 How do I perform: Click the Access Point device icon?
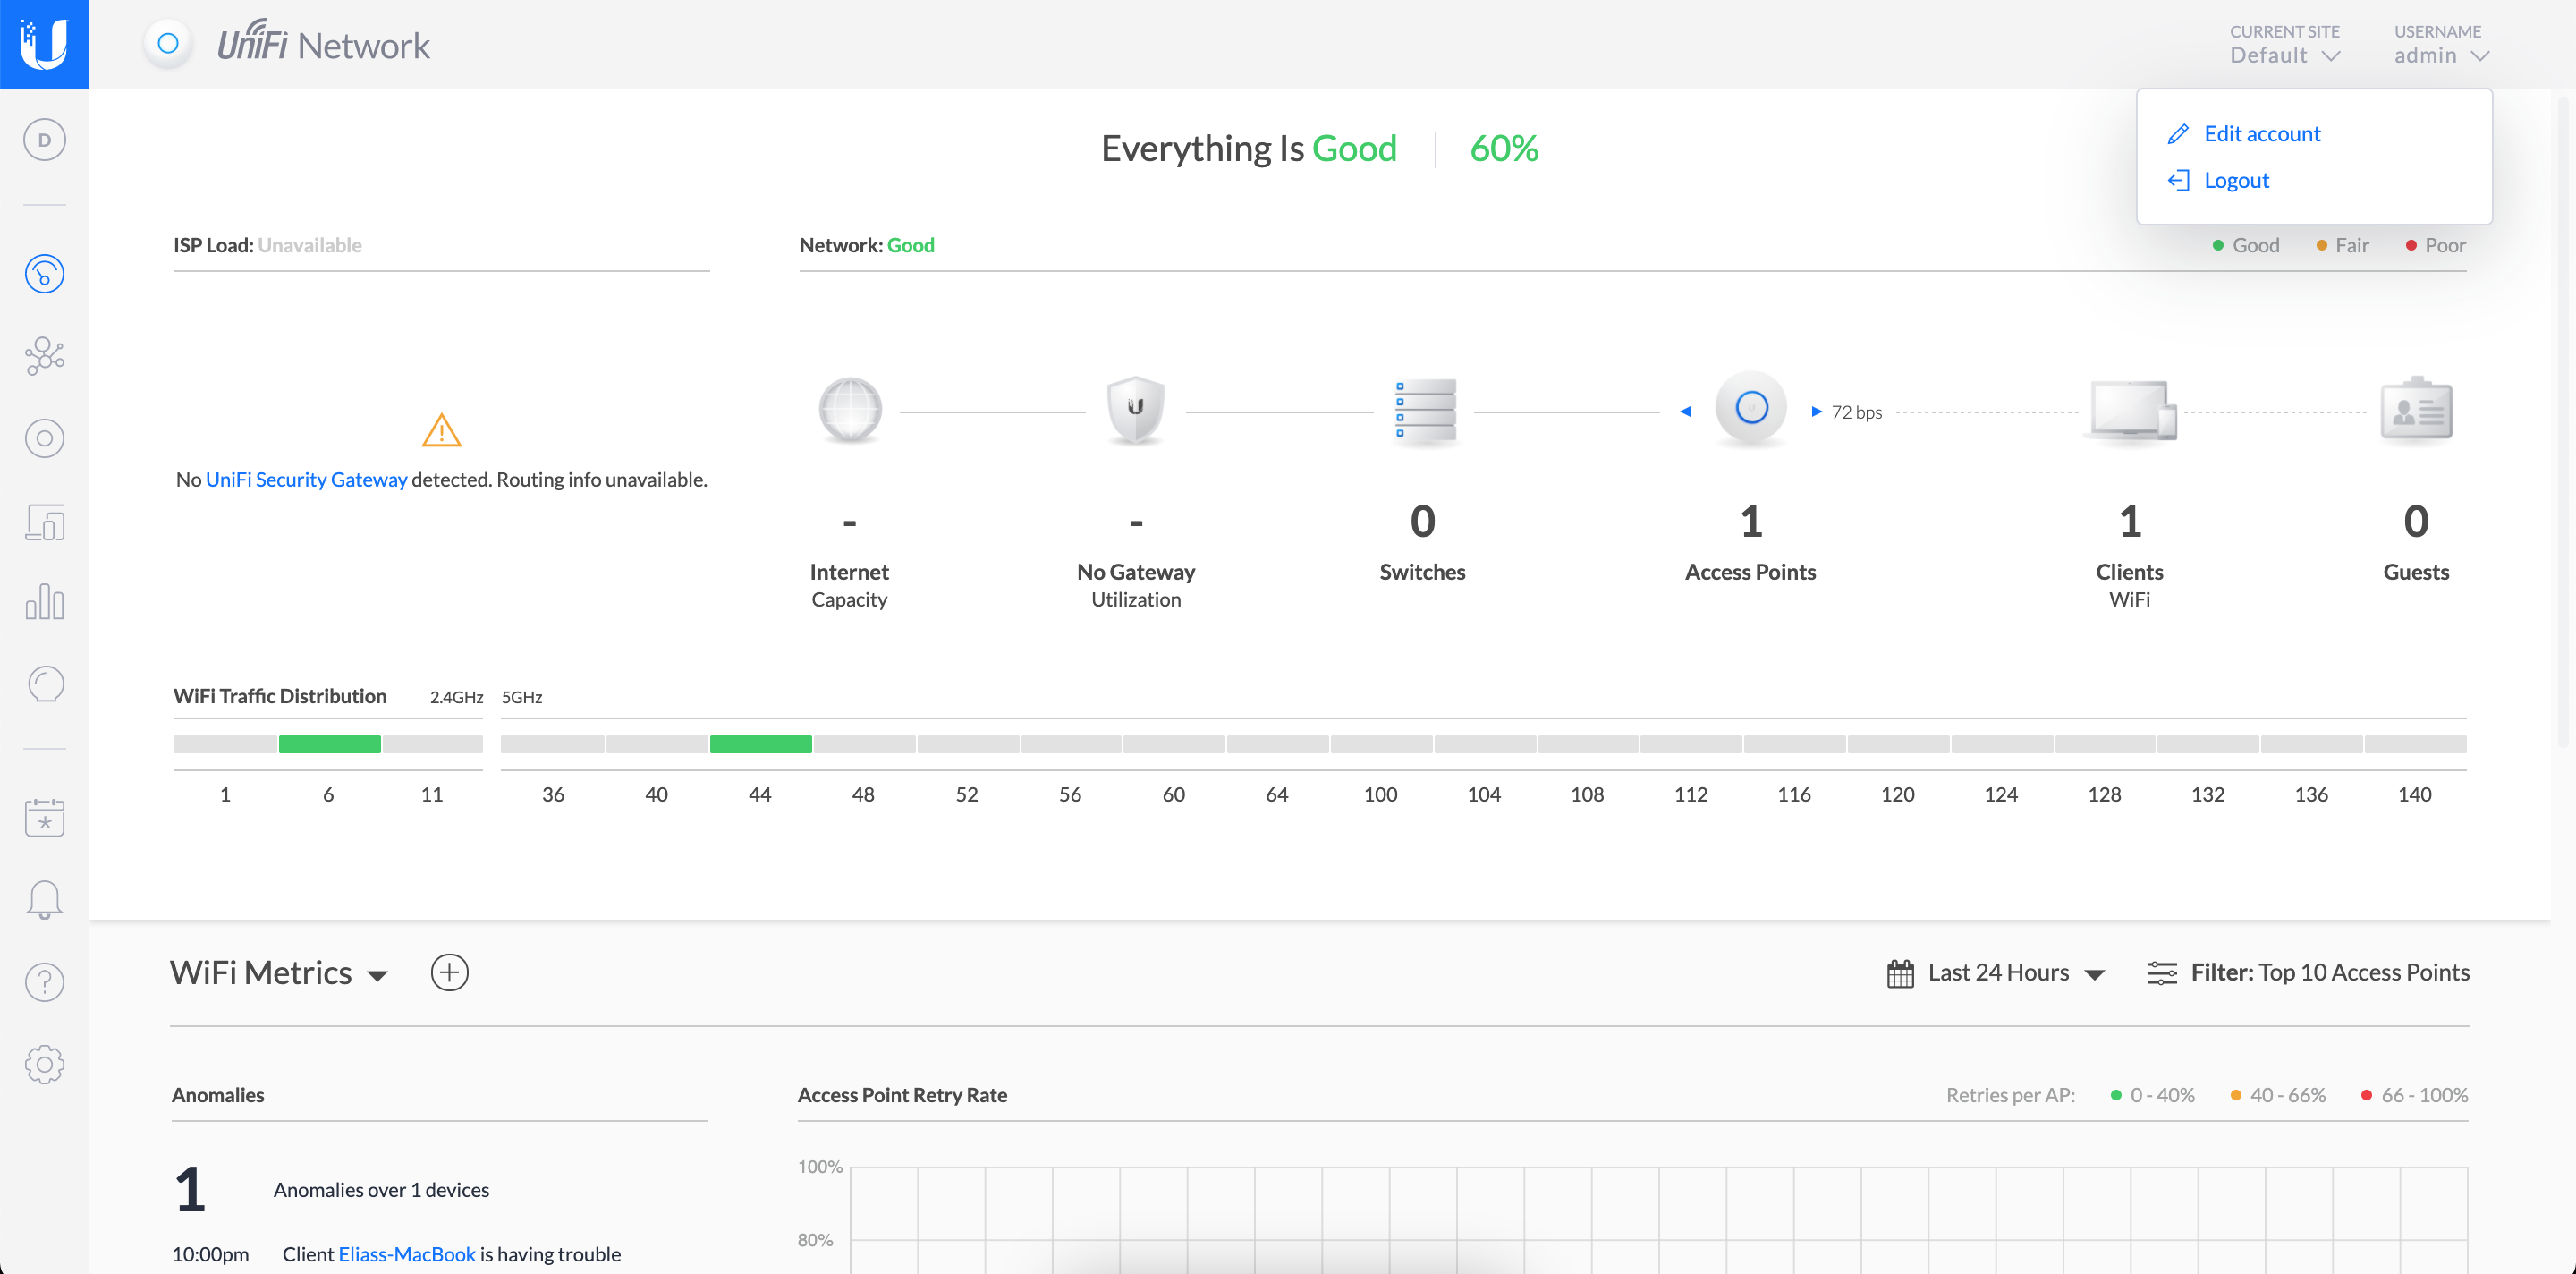1751,408
